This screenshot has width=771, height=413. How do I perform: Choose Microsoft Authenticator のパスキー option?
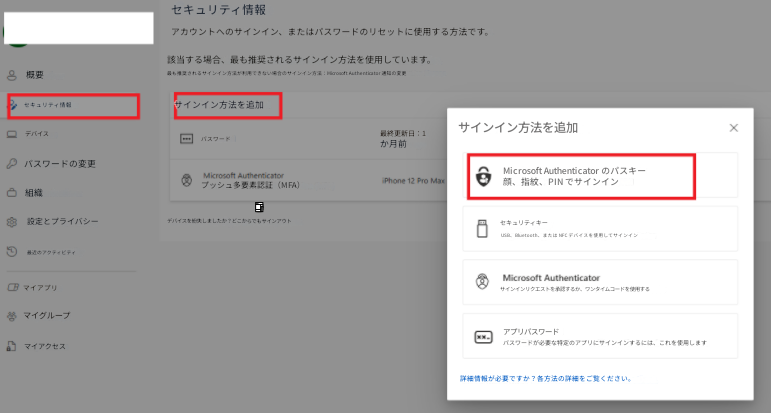coord(600,176)
